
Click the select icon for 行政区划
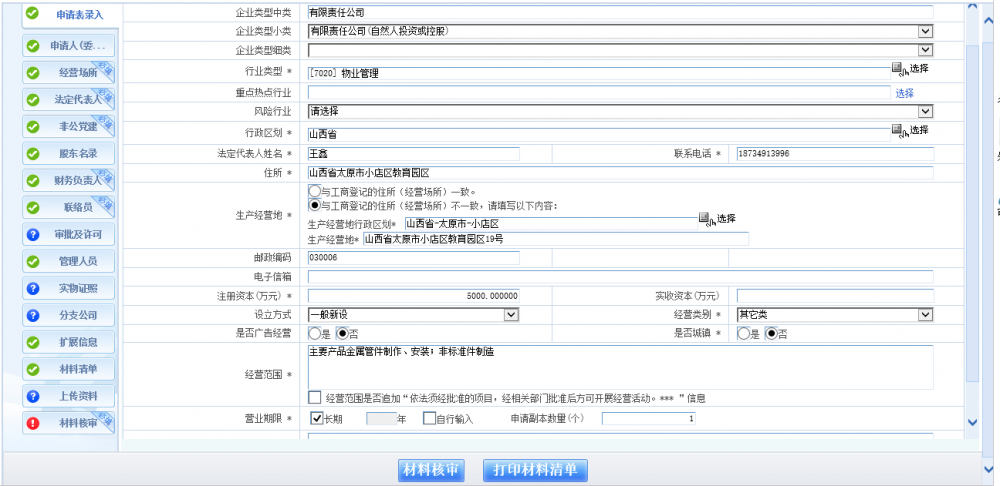click(899, 130)
